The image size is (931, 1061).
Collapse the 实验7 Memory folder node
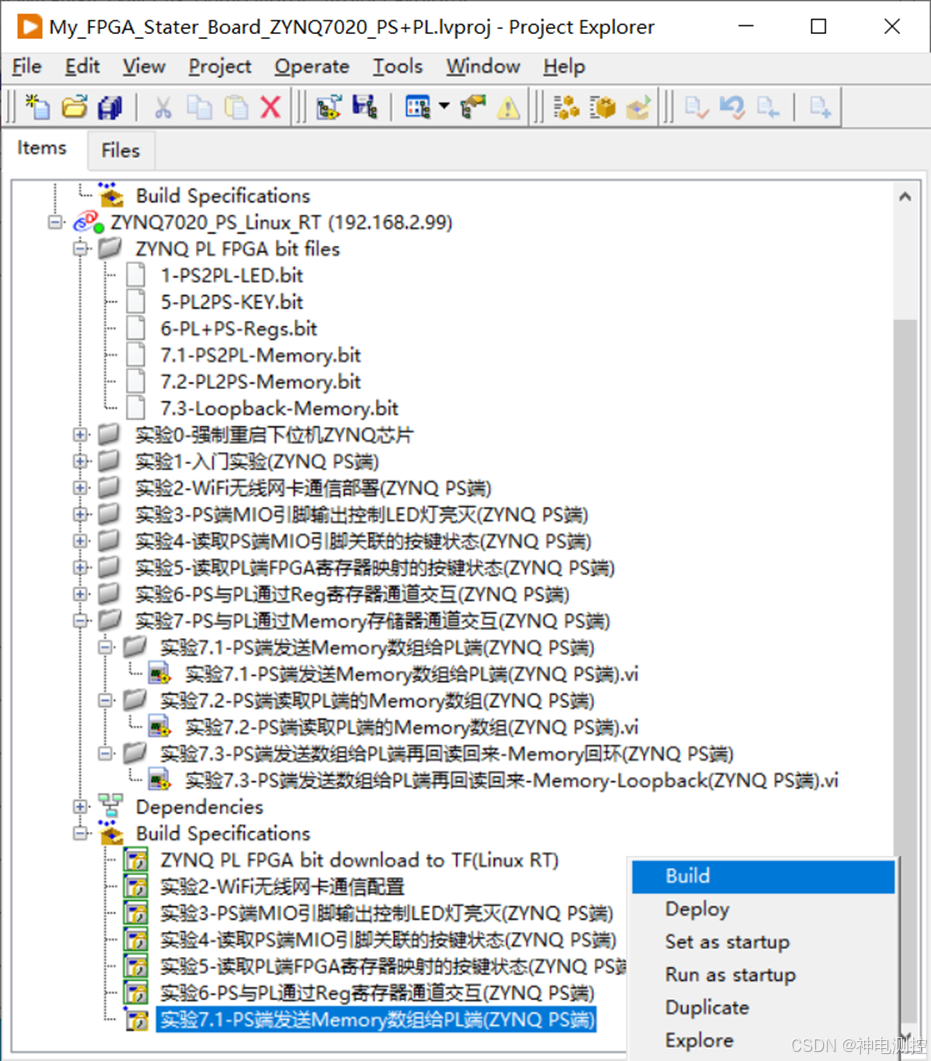pyautogui.click(x=81, y=620)
